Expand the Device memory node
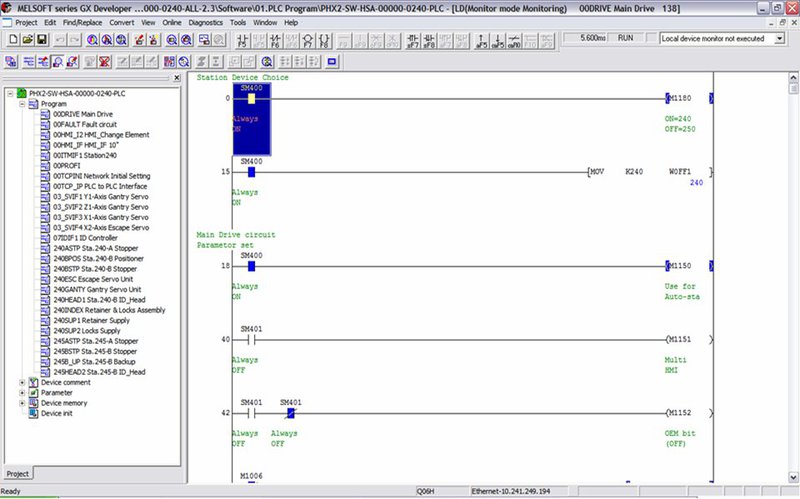 pos(22,403)
